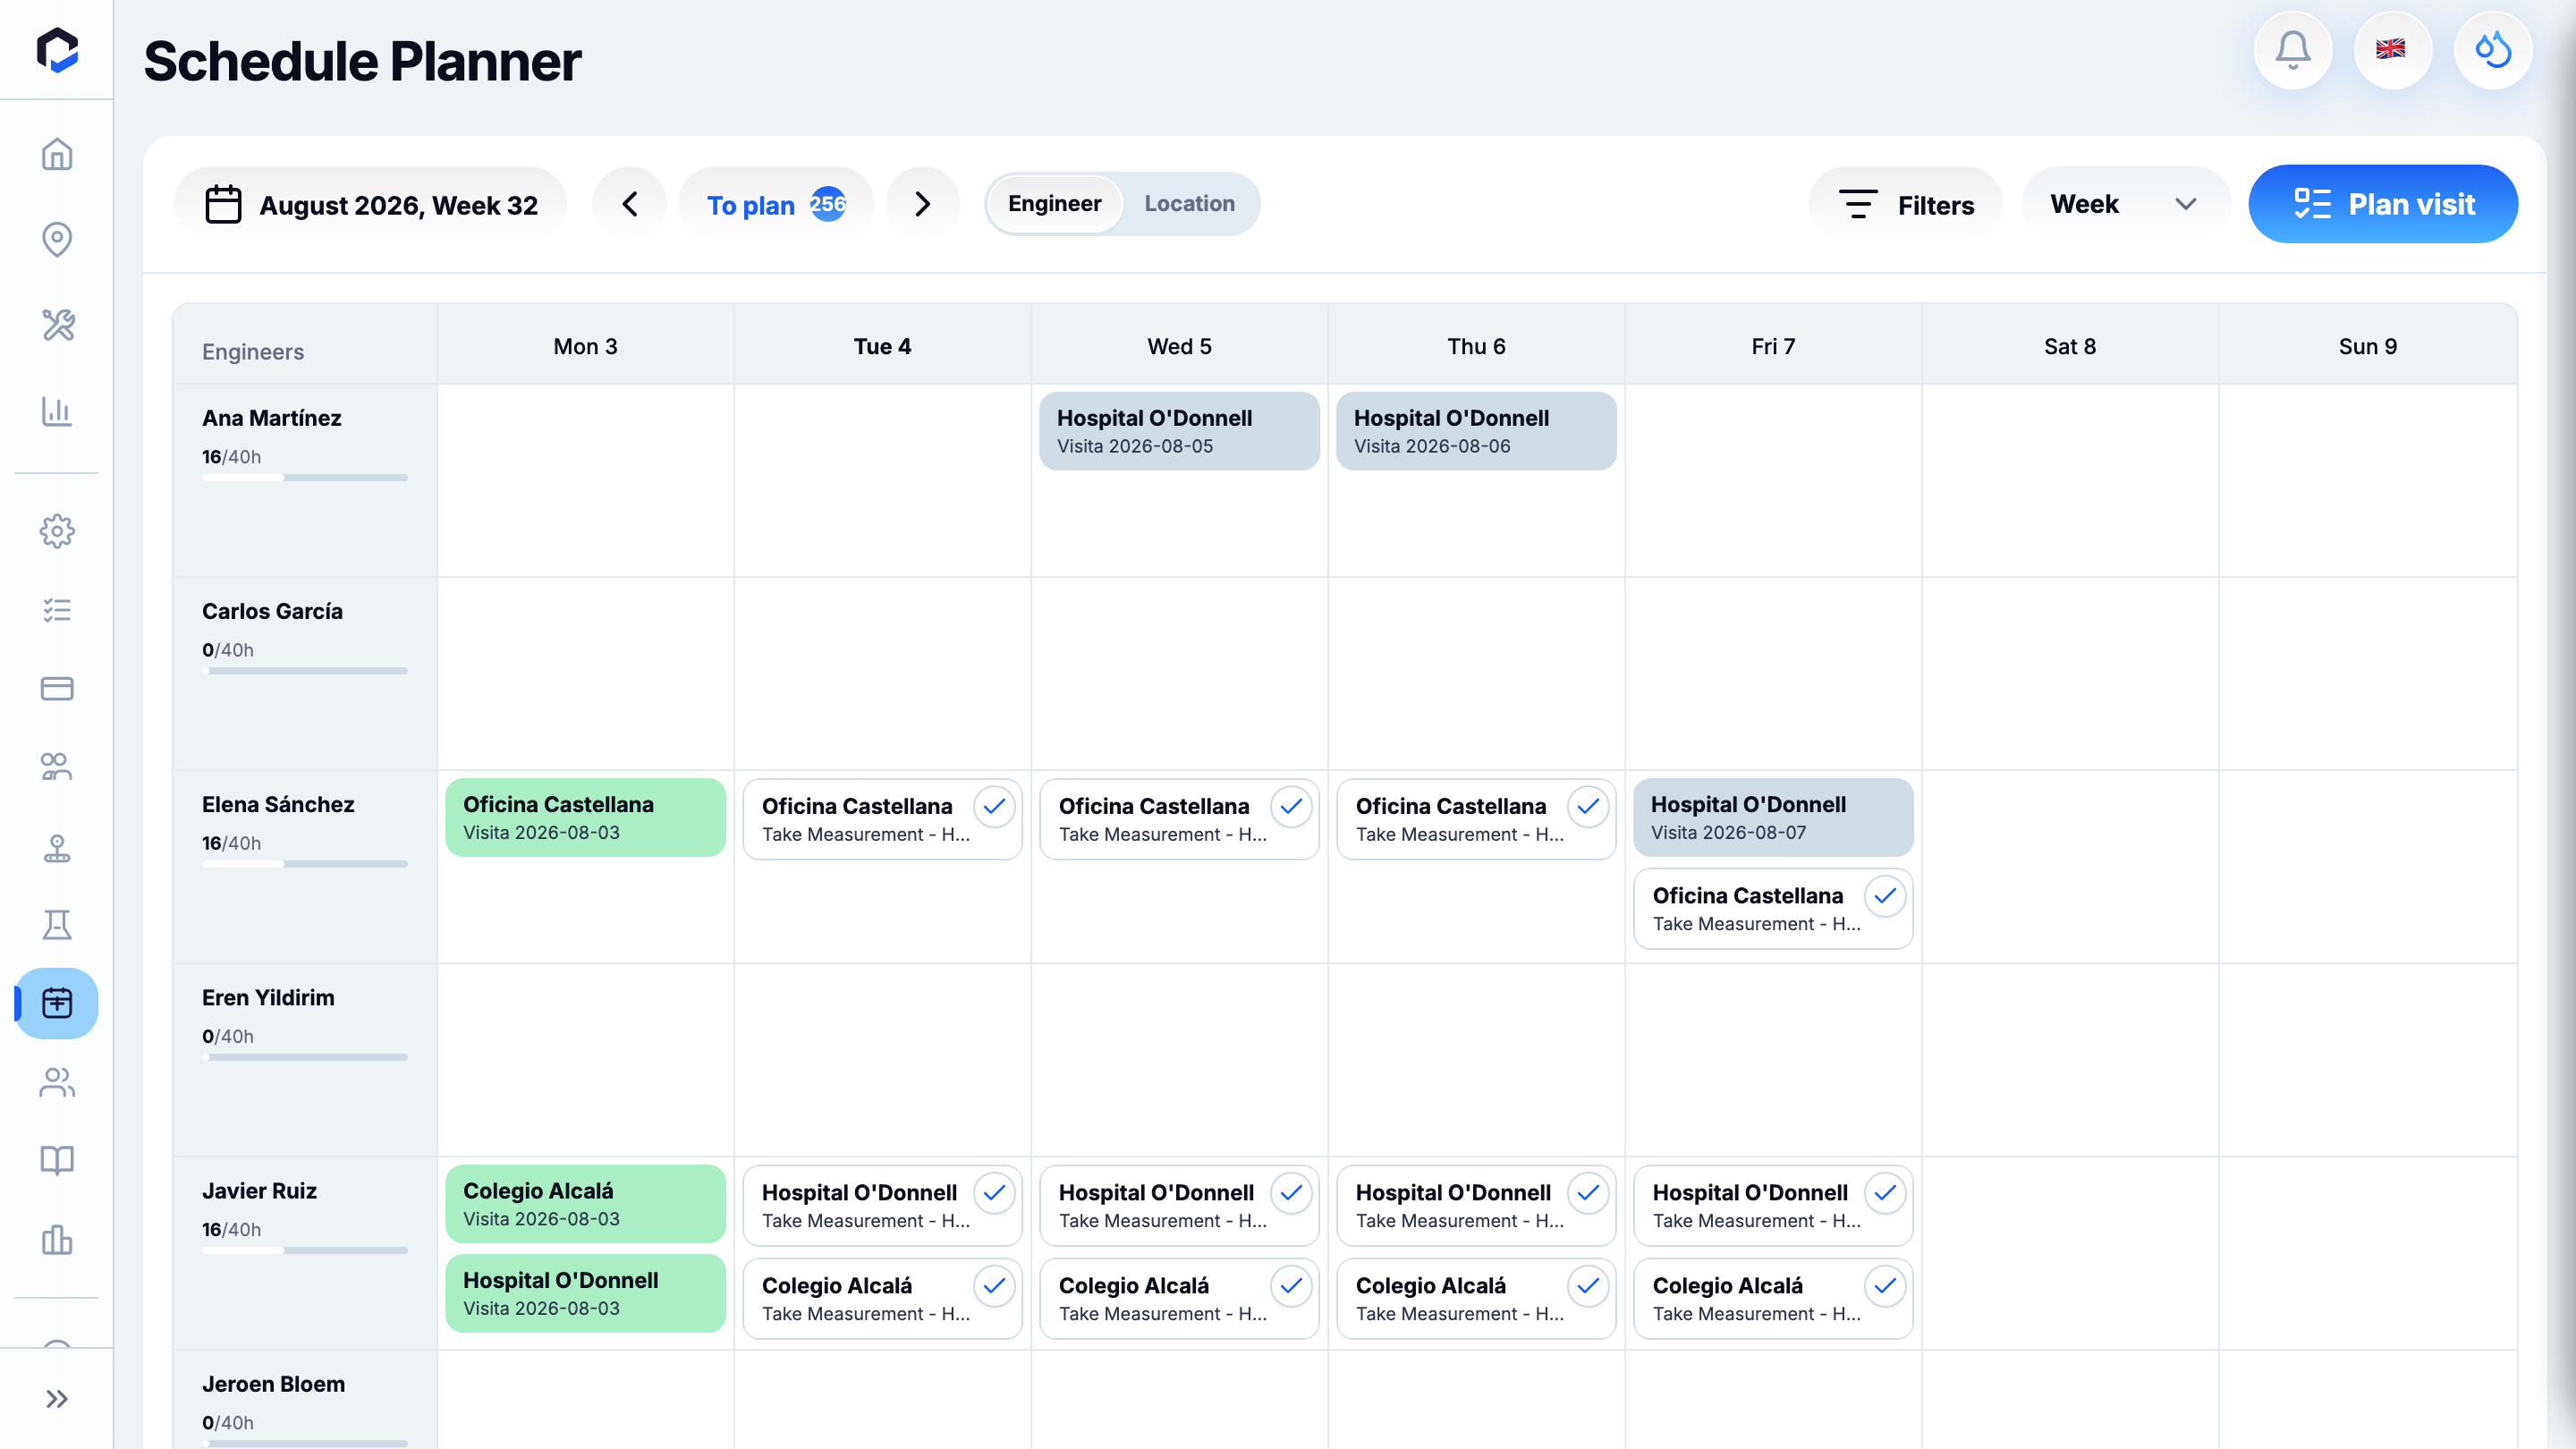Select the Tue 4 column header

(x=882, y=346)
